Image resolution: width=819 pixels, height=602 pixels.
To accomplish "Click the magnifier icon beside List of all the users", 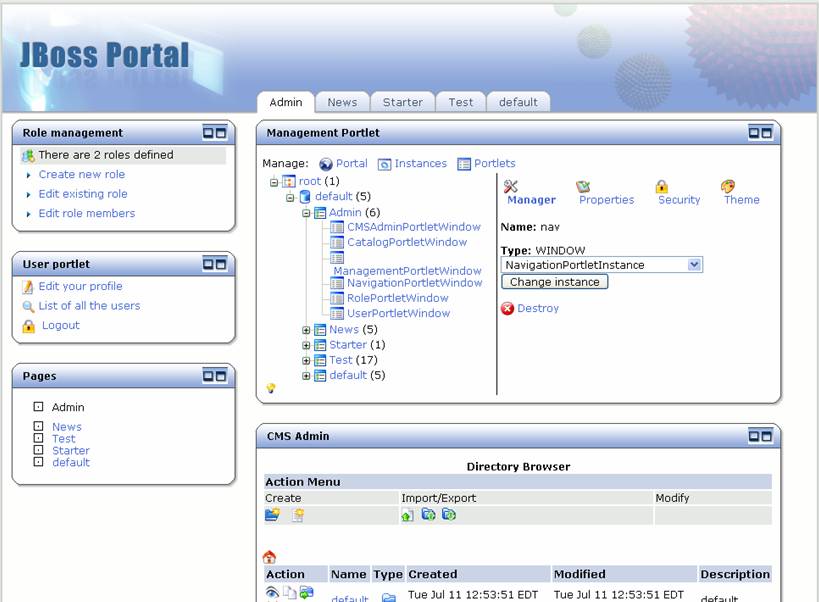I will tap(28, 306).
